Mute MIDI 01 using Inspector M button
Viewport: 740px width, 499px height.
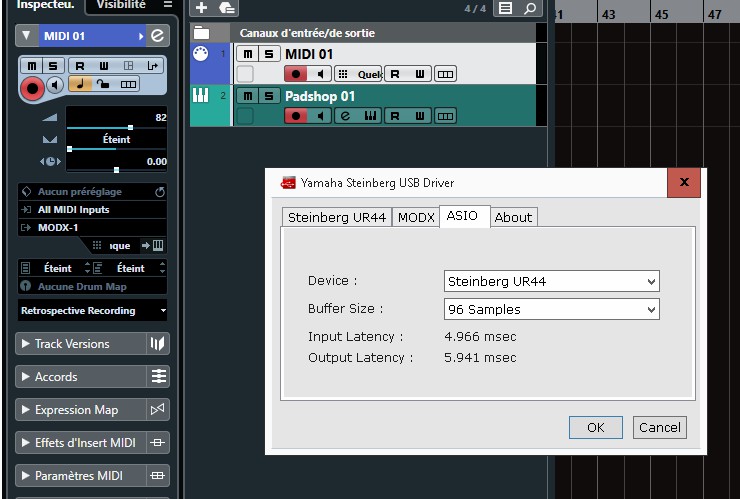pyautogui.click(x=32, y=66)
